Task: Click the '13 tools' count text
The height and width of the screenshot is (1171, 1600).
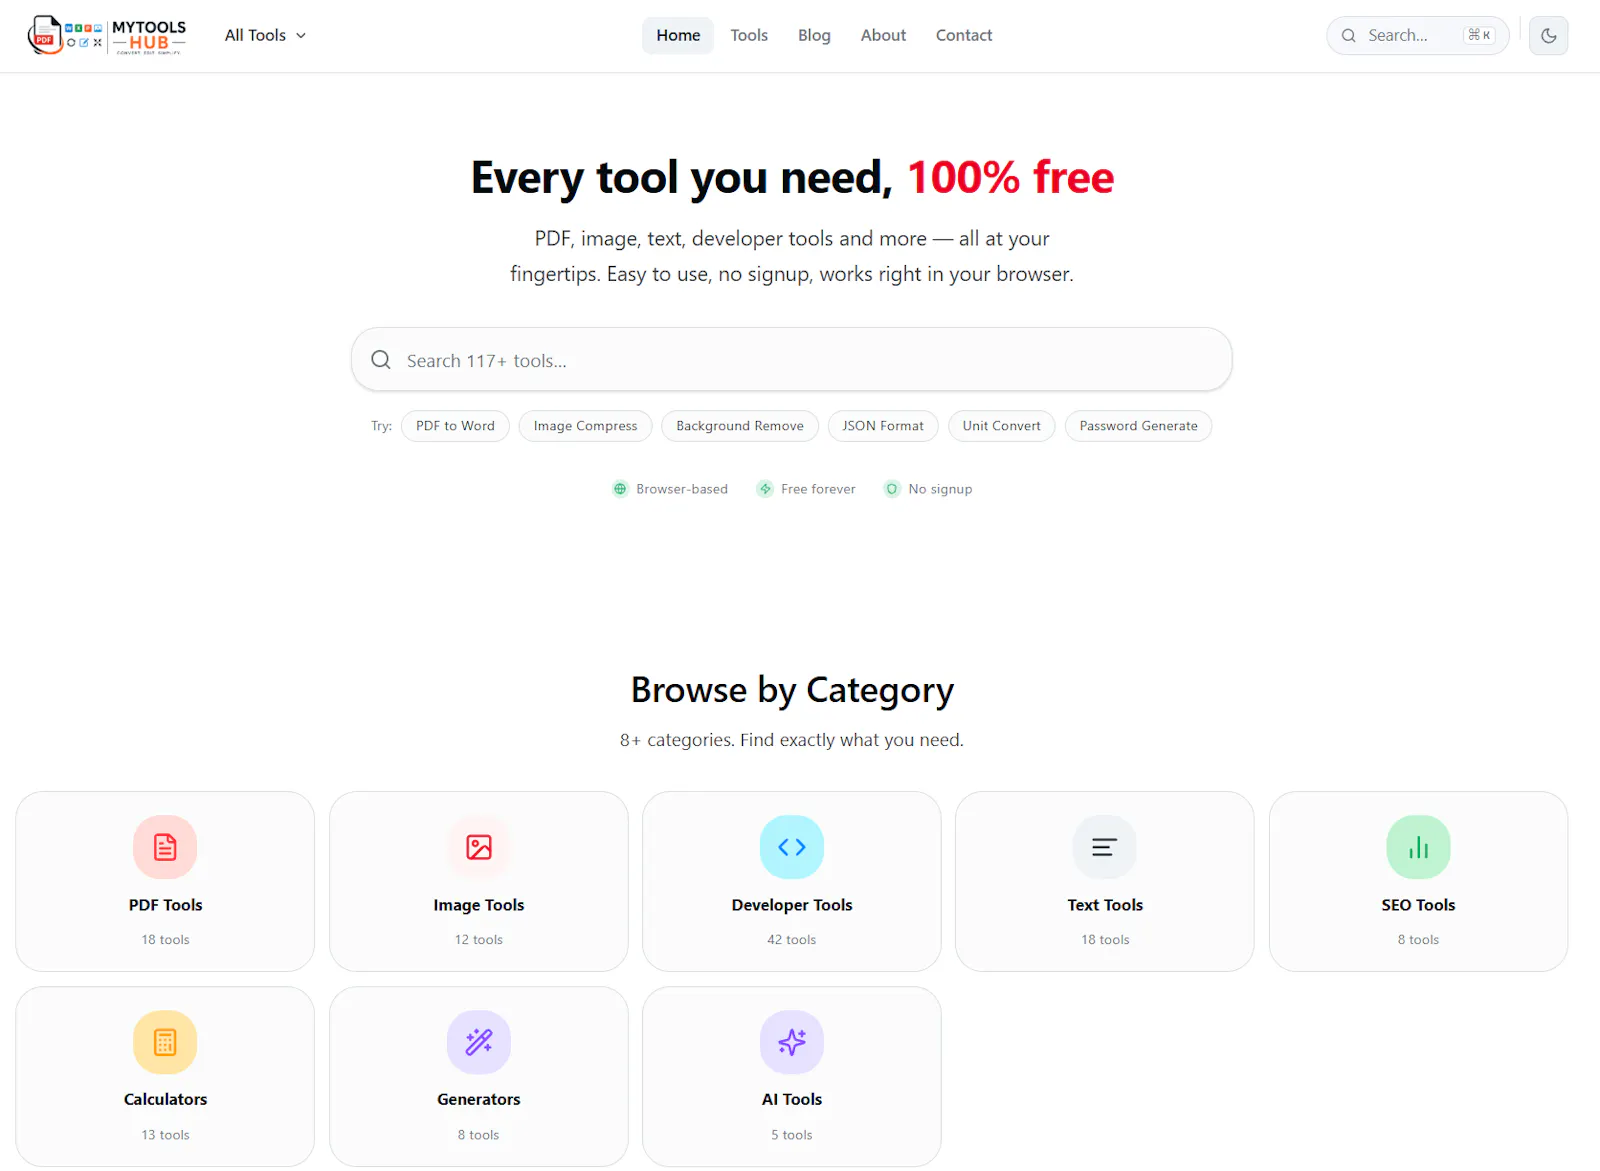Action: pyautogui.click(x=165, y=1135)
